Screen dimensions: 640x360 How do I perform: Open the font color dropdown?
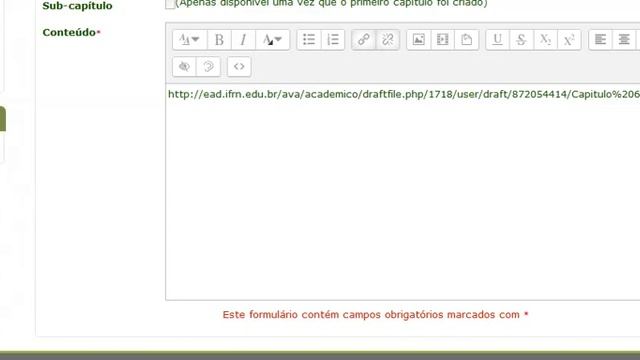click(x=272, y=40)
